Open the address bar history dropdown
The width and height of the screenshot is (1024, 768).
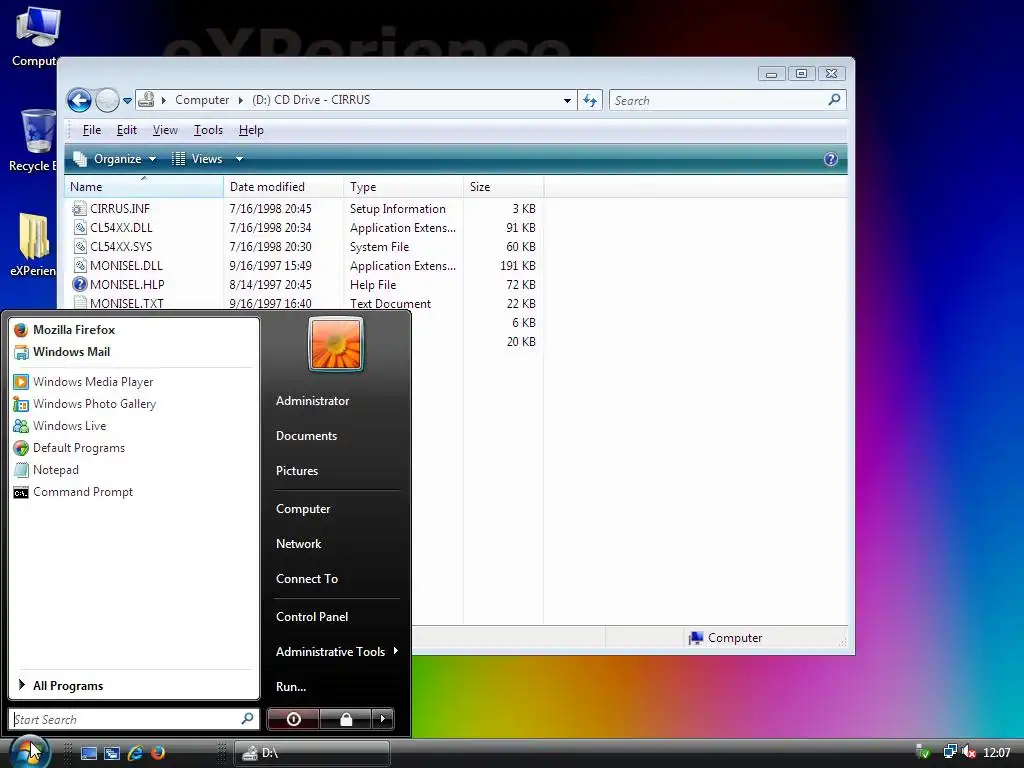567,101
